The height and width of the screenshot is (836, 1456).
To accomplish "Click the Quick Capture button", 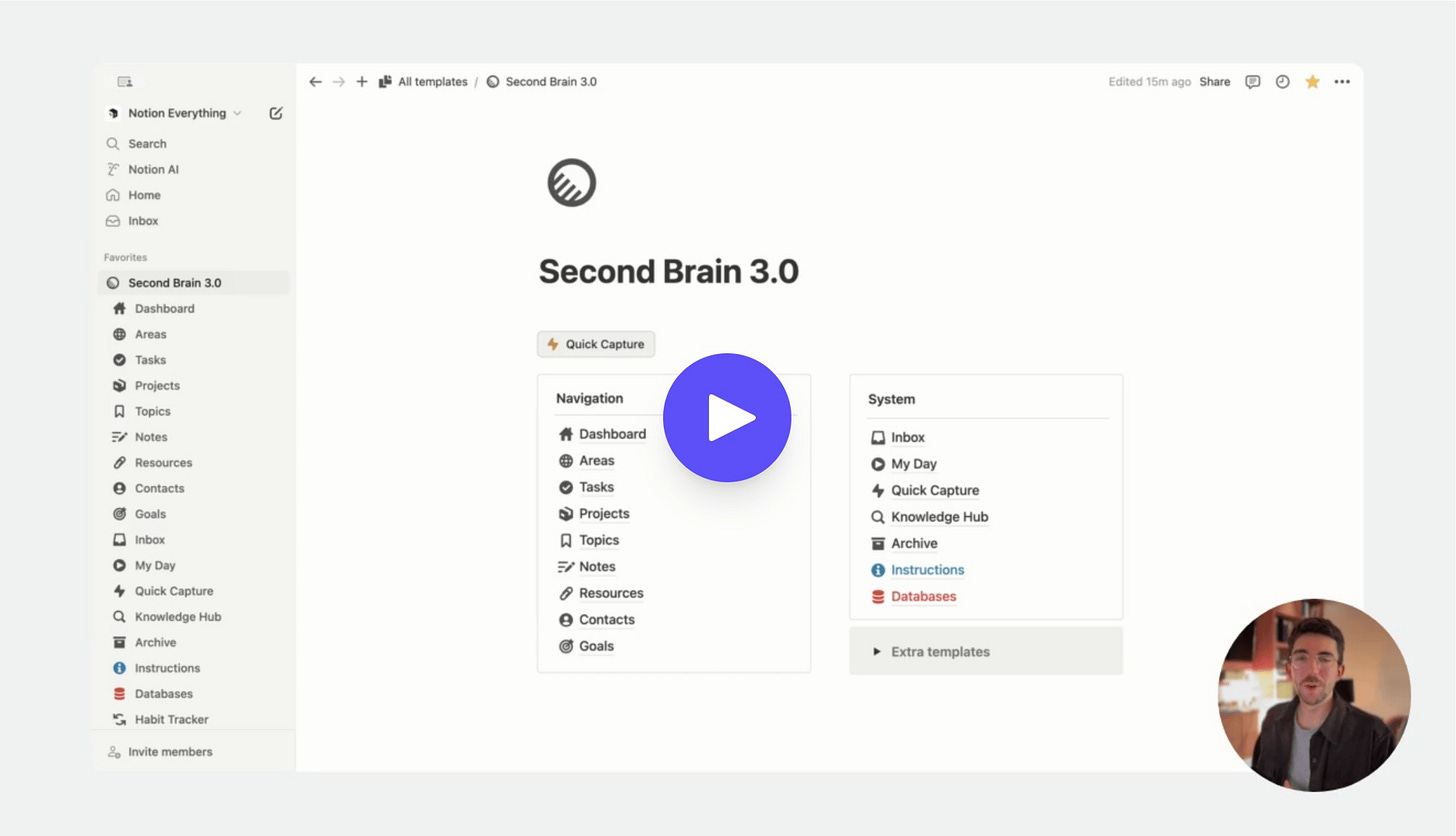I will coord(596,344).
